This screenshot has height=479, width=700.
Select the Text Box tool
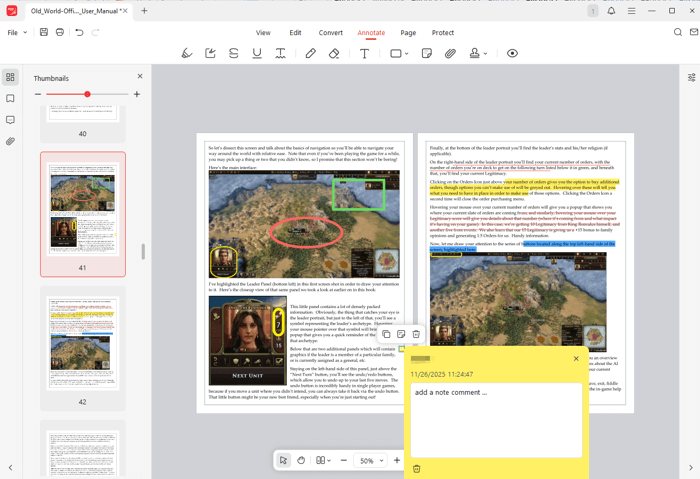pos(364,54)
